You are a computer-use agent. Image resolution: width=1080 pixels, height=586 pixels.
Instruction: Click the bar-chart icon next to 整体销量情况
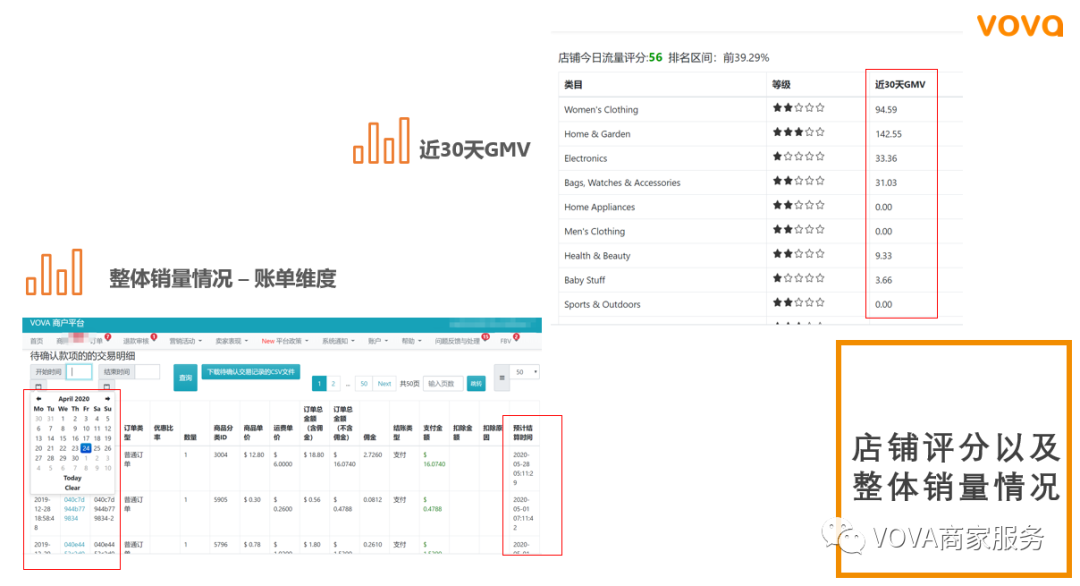pyautogui.click(x=52, y=270)
